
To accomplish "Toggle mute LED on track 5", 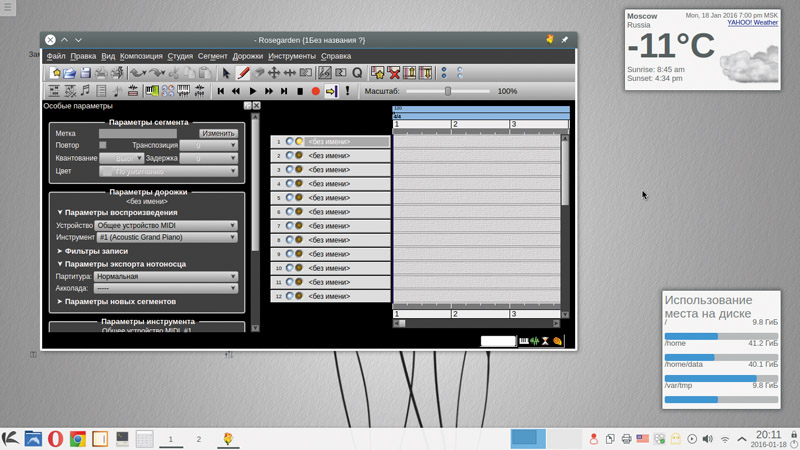I will [x=289, y=197].
